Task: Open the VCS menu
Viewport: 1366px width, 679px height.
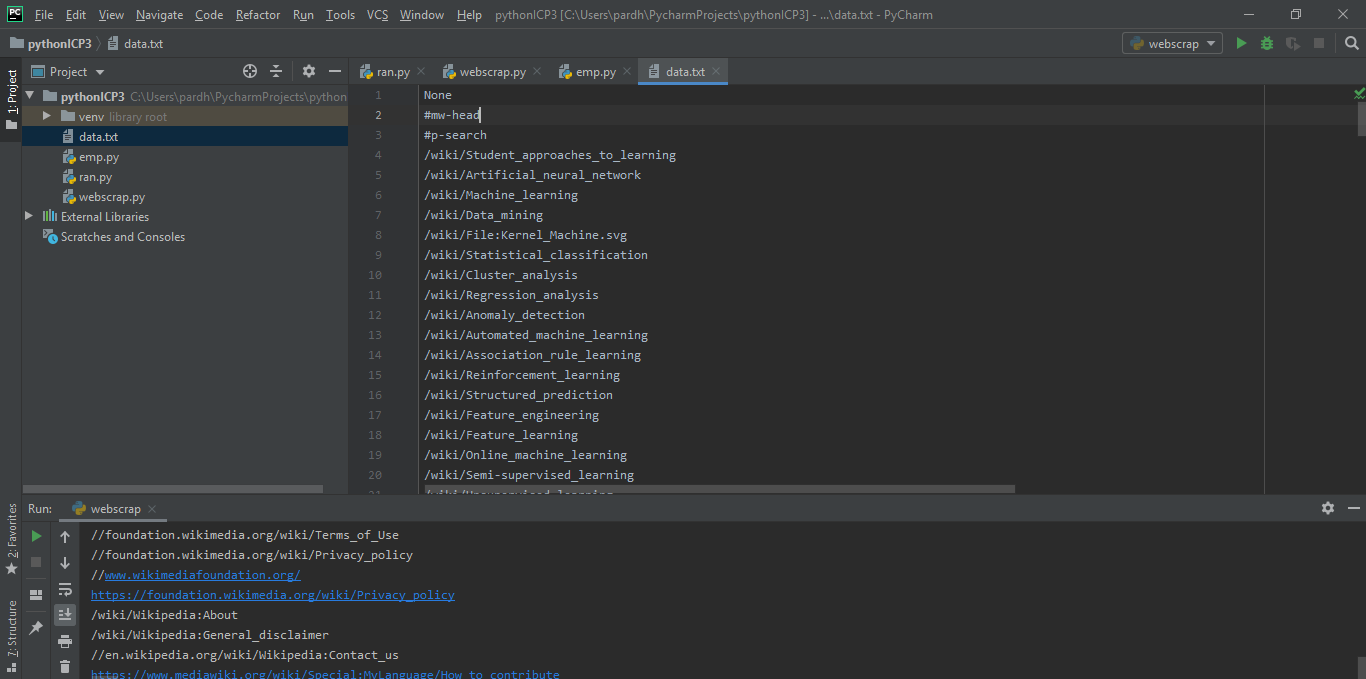Action: tap(377, 15)
